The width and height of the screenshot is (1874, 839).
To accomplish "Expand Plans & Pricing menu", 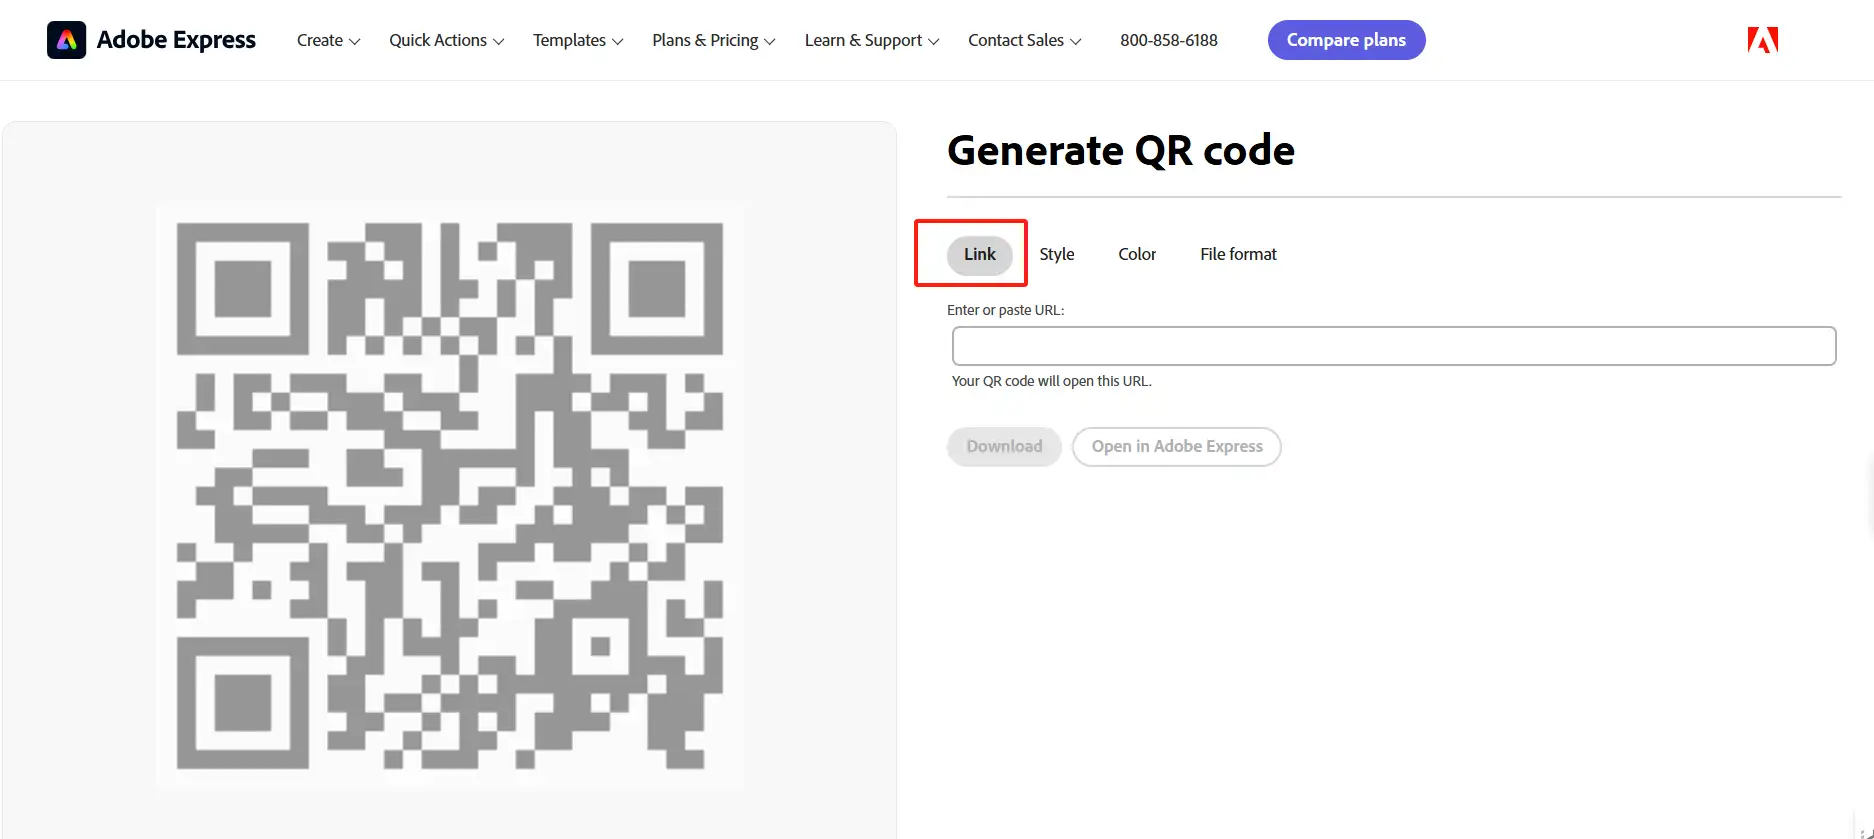I will tap(714, 40).
